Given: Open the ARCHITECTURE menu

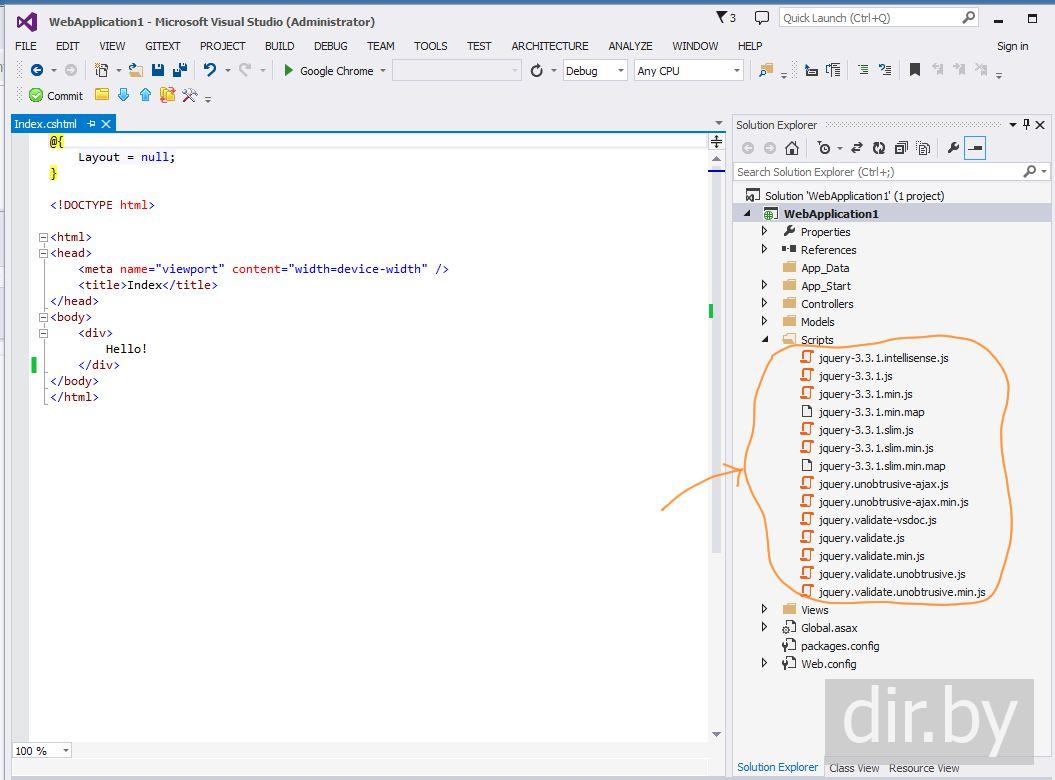Looking at the screenshot, I should point(549,46).
